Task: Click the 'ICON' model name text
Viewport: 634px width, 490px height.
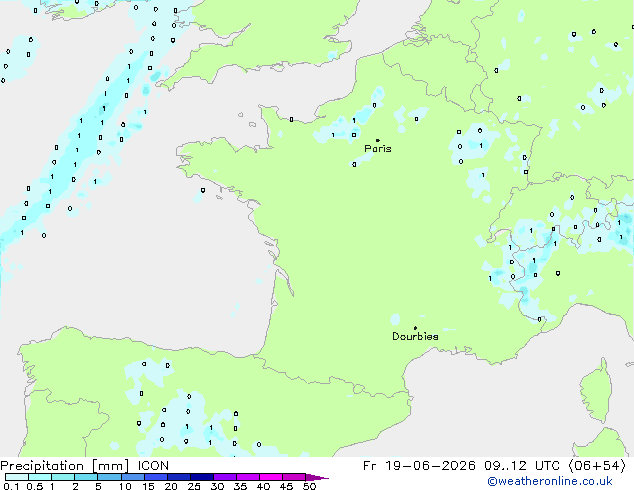Action: (x=153, y=466)
